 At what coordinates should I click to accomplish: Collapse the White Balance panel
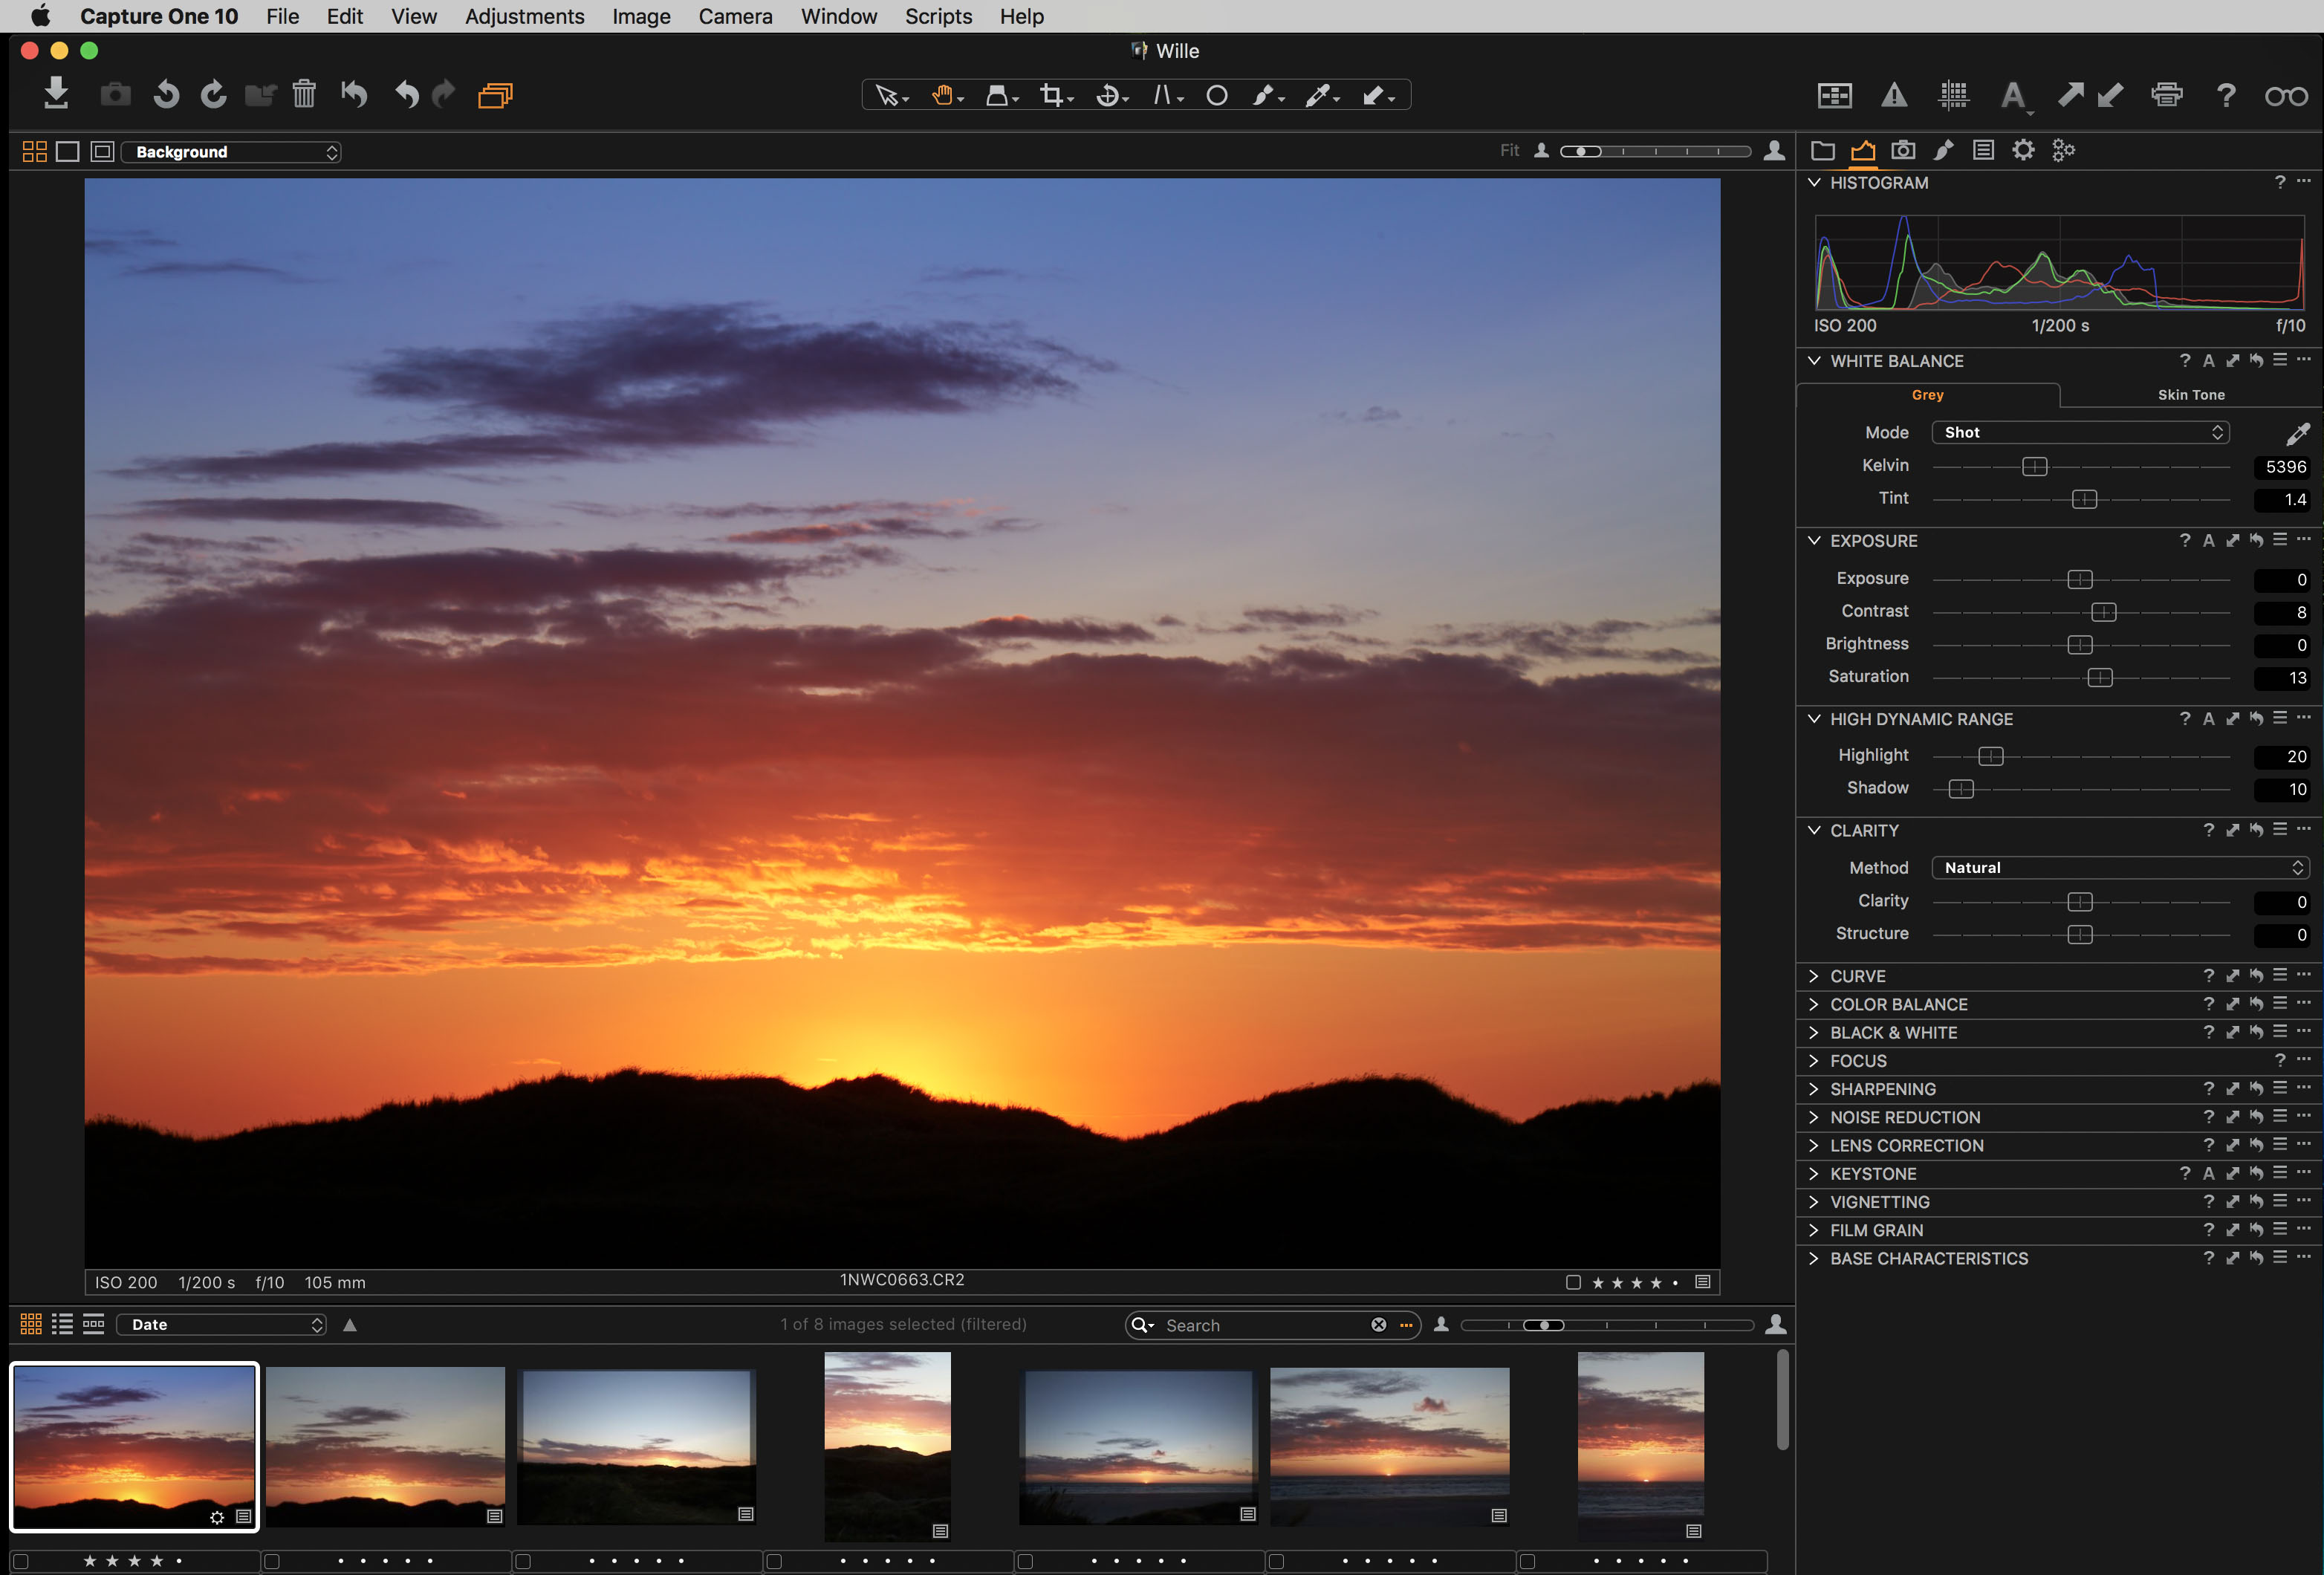[1814, 361]
